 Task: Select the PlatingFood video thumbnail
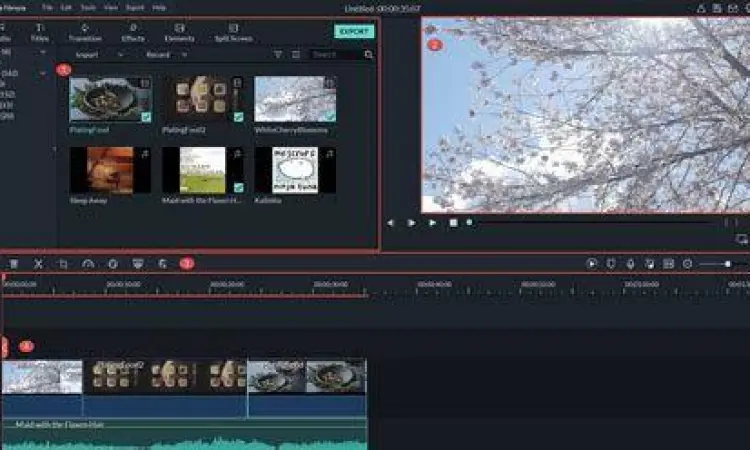tap(110, 99)
